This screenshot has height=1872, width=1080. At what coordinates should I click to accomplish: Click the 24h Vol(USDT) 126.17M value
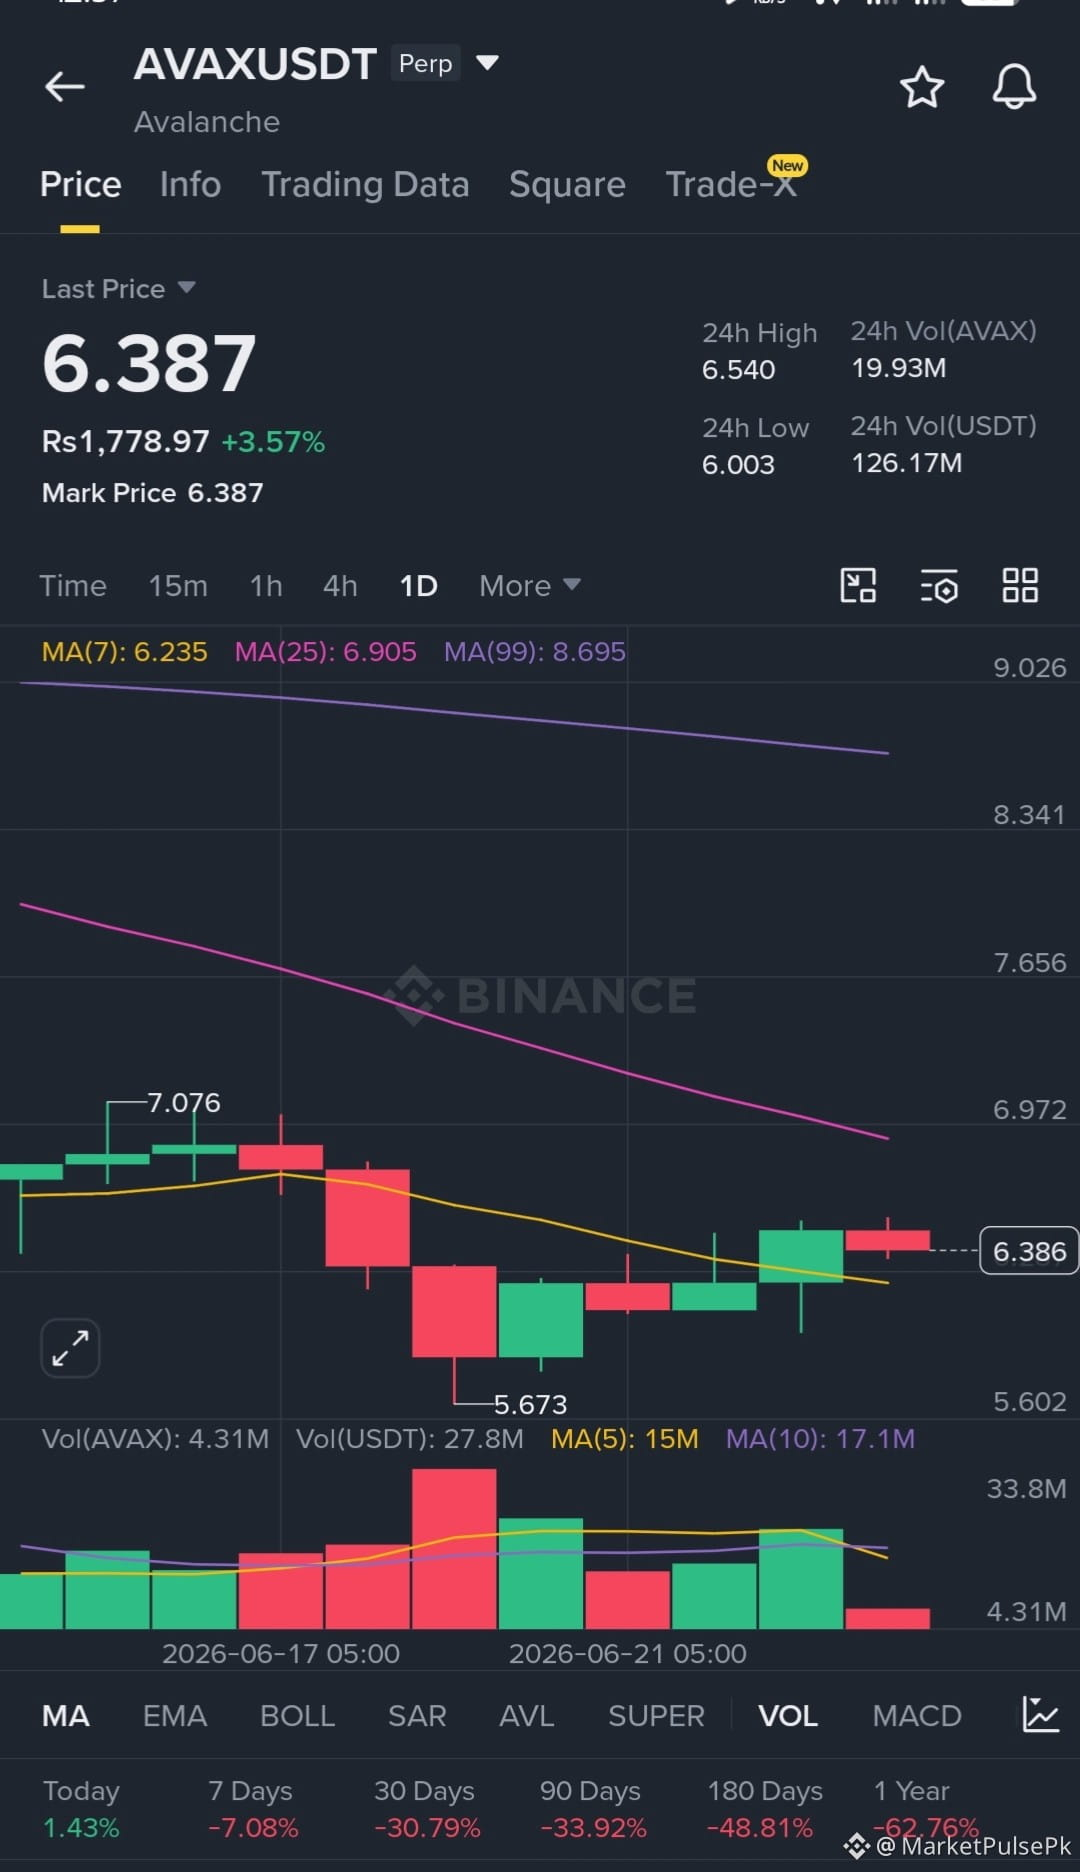pos(907,463)
